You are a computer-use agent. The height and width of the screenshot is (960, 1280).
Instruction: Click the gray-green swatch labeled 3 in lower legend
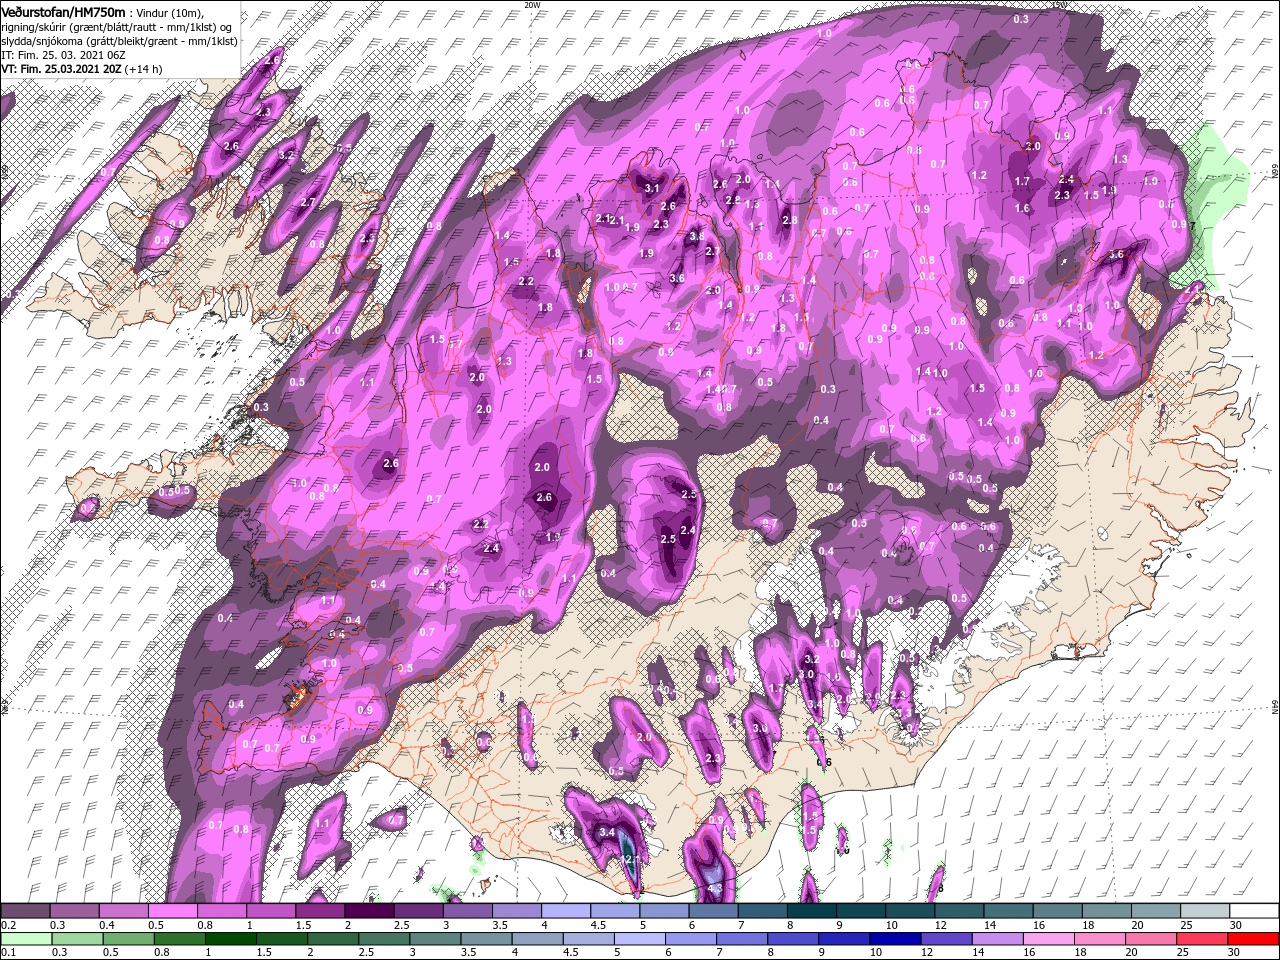[x=436, y=938]
